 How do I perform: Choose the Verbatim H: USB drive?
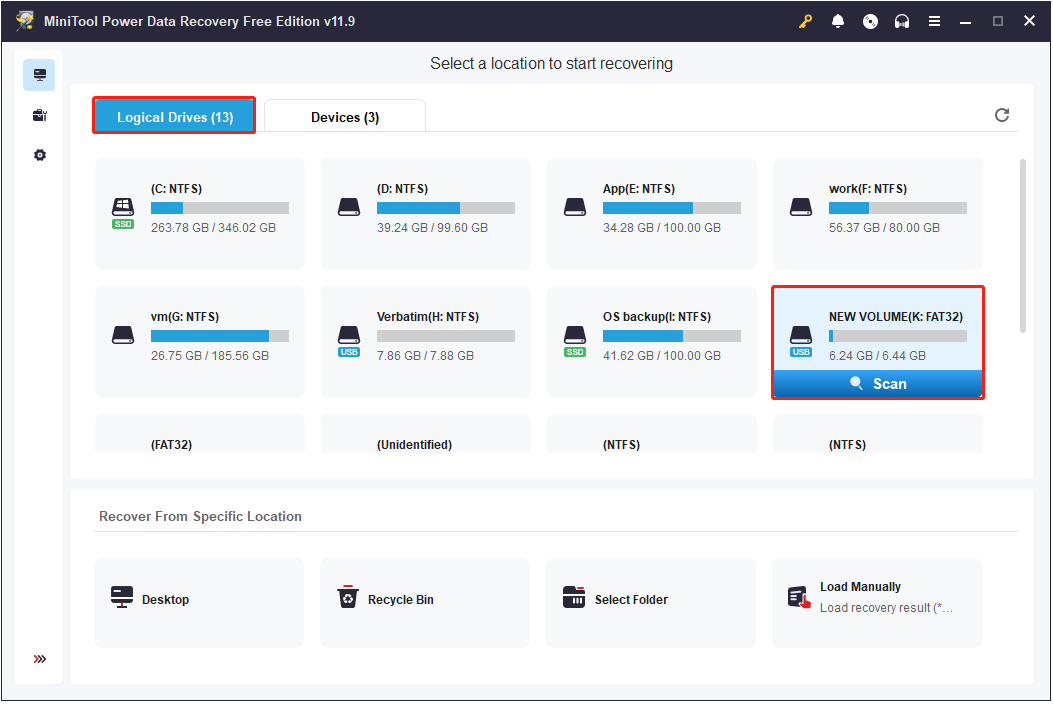(x=426, y=341)
